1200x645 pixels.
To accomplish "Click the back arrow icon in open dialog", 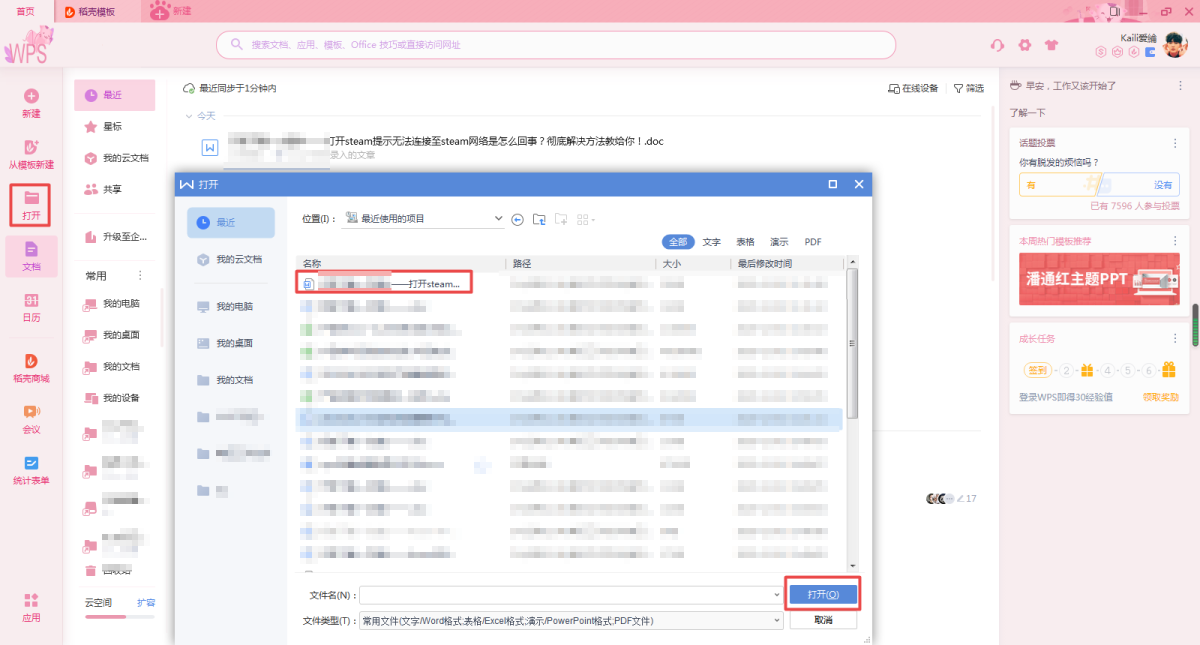I will click(x=517, y=219).
